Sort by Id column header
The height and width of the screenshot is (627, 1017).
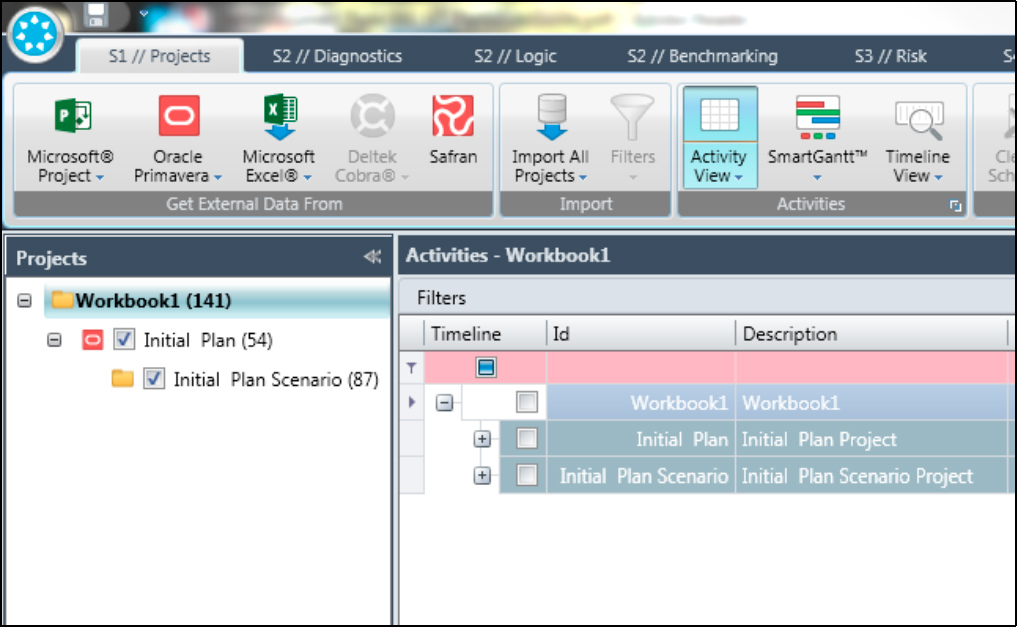[x=641, y=334]
